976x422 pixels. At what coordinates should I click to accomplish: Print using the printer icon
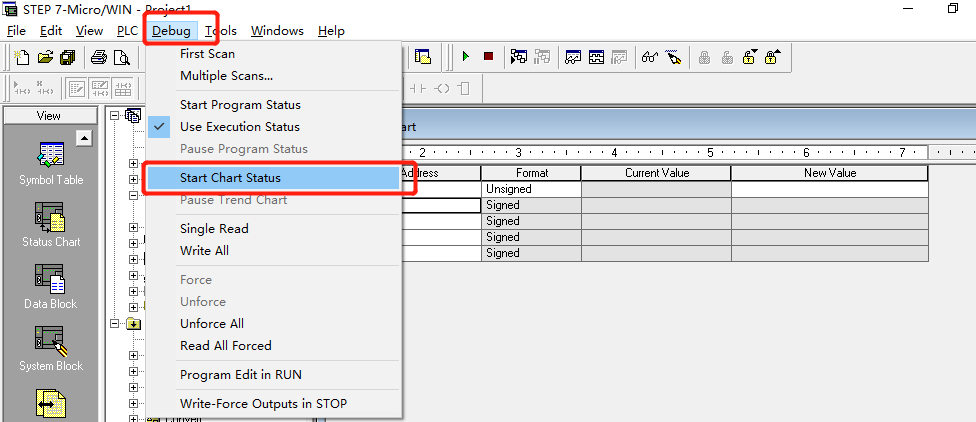click(x=99, y=57)
